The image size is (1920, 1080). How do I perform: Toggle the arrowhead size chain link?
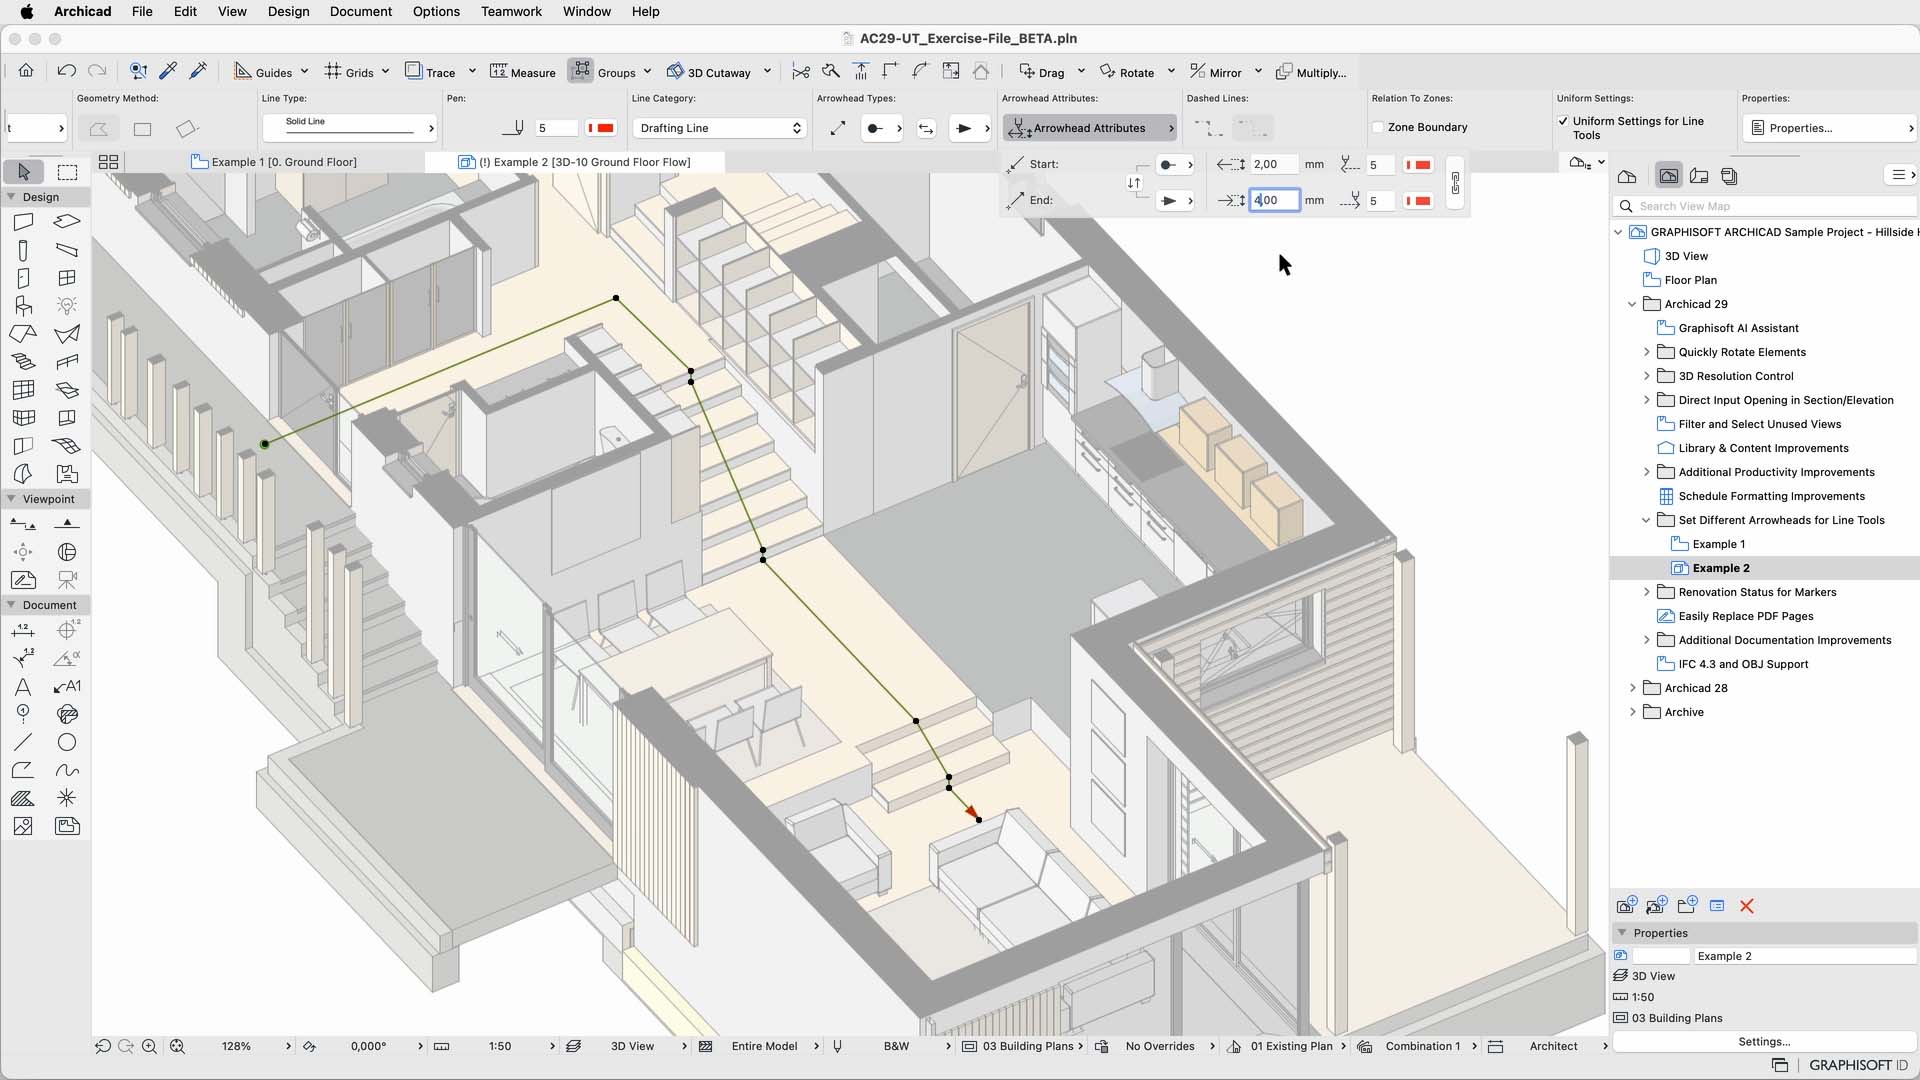pyautogui.click(x=1455, y=183)
